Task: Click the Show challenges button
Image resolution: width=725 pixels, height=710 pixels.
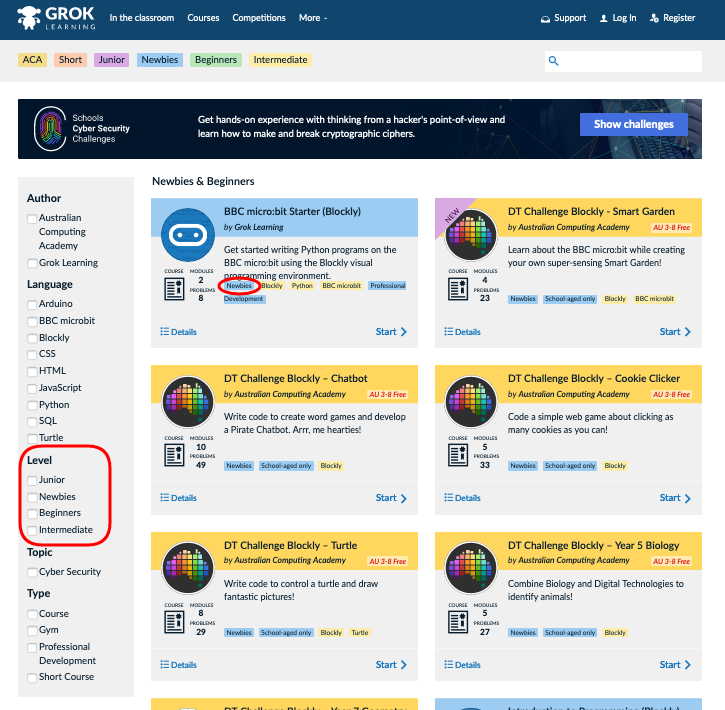Action: tap(633, 124)
